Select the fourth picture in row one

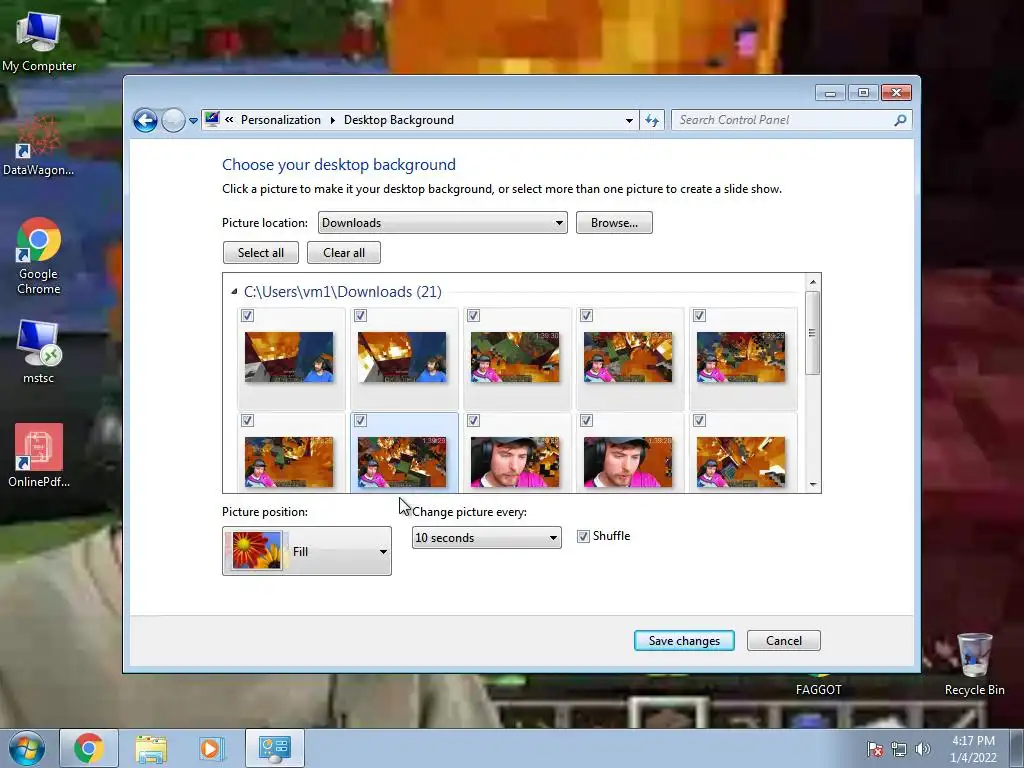[x=628, y=357]
